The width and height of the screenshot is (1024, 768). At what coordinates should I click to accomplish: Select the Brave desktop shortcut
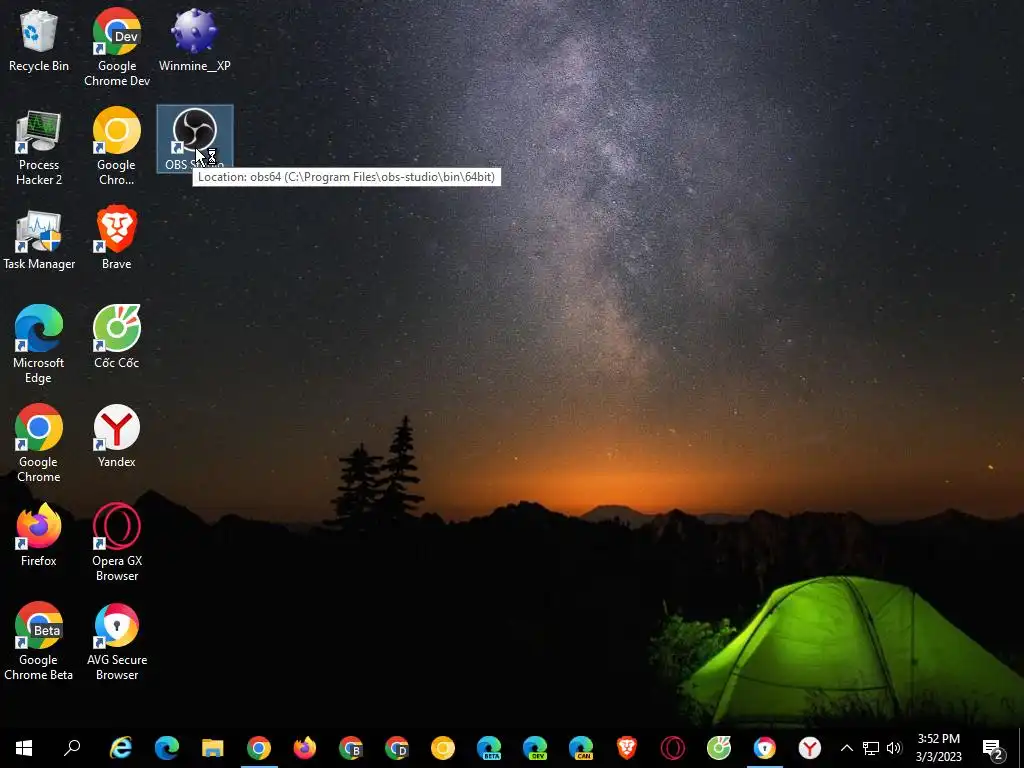[116, 238]
